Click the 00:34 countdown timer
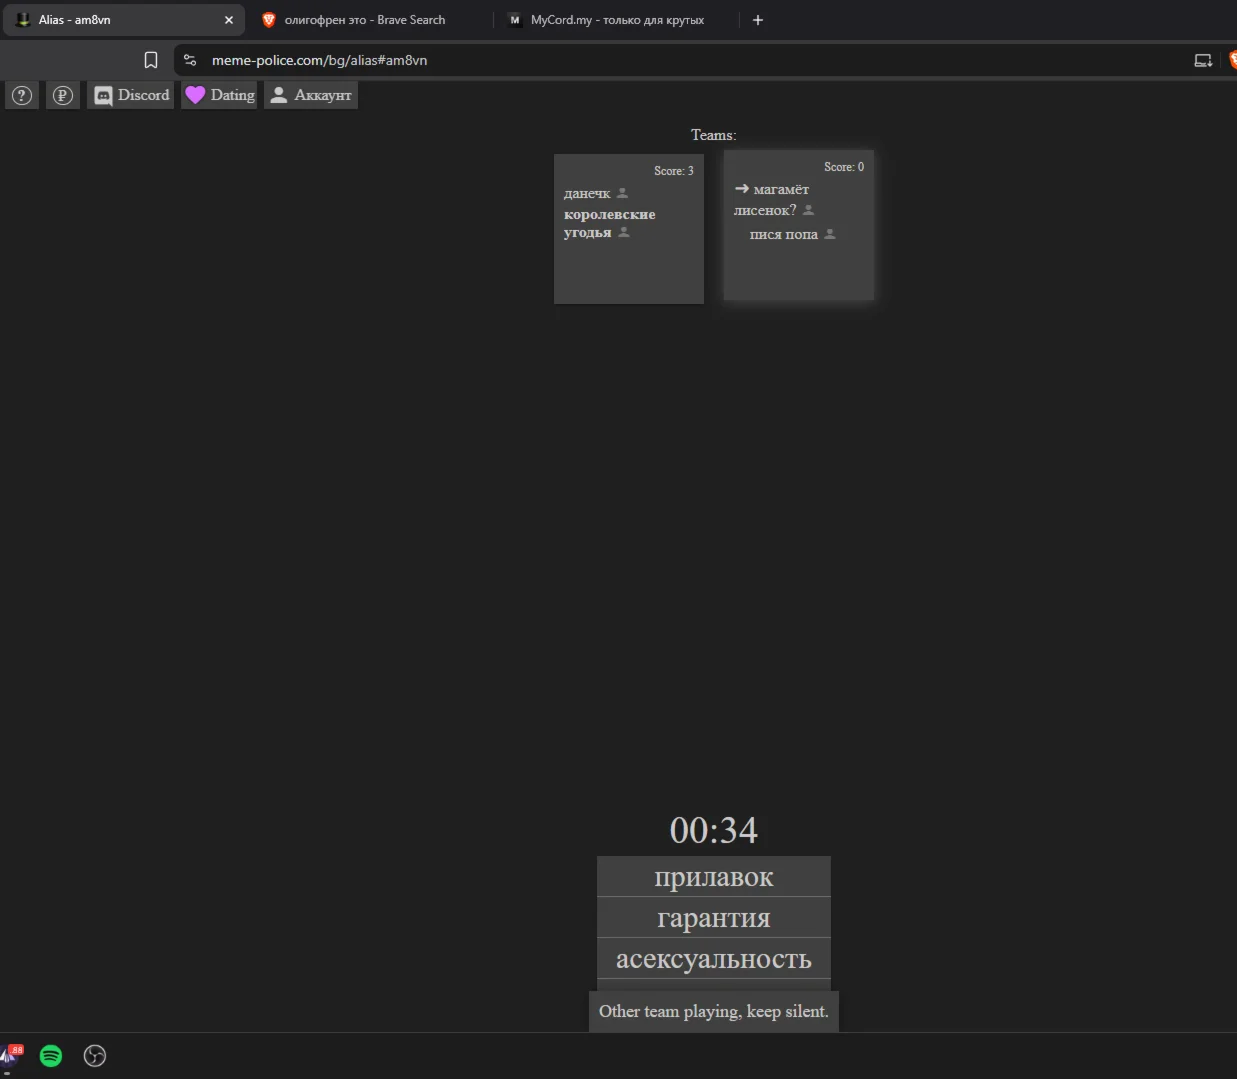Screen dimensions: 1237x1079 [x=714, y=830]
